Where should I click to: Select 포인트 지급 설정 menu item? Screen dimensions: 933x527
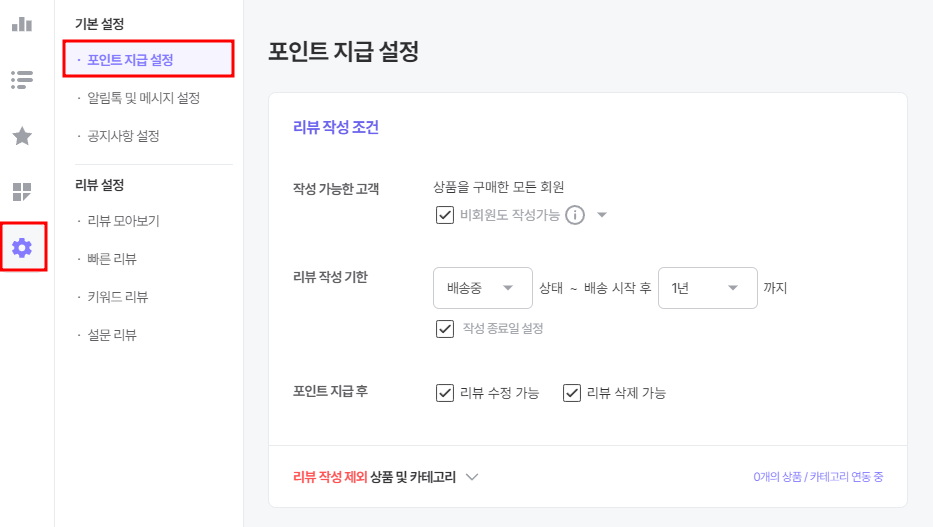(x=148, y=59)
